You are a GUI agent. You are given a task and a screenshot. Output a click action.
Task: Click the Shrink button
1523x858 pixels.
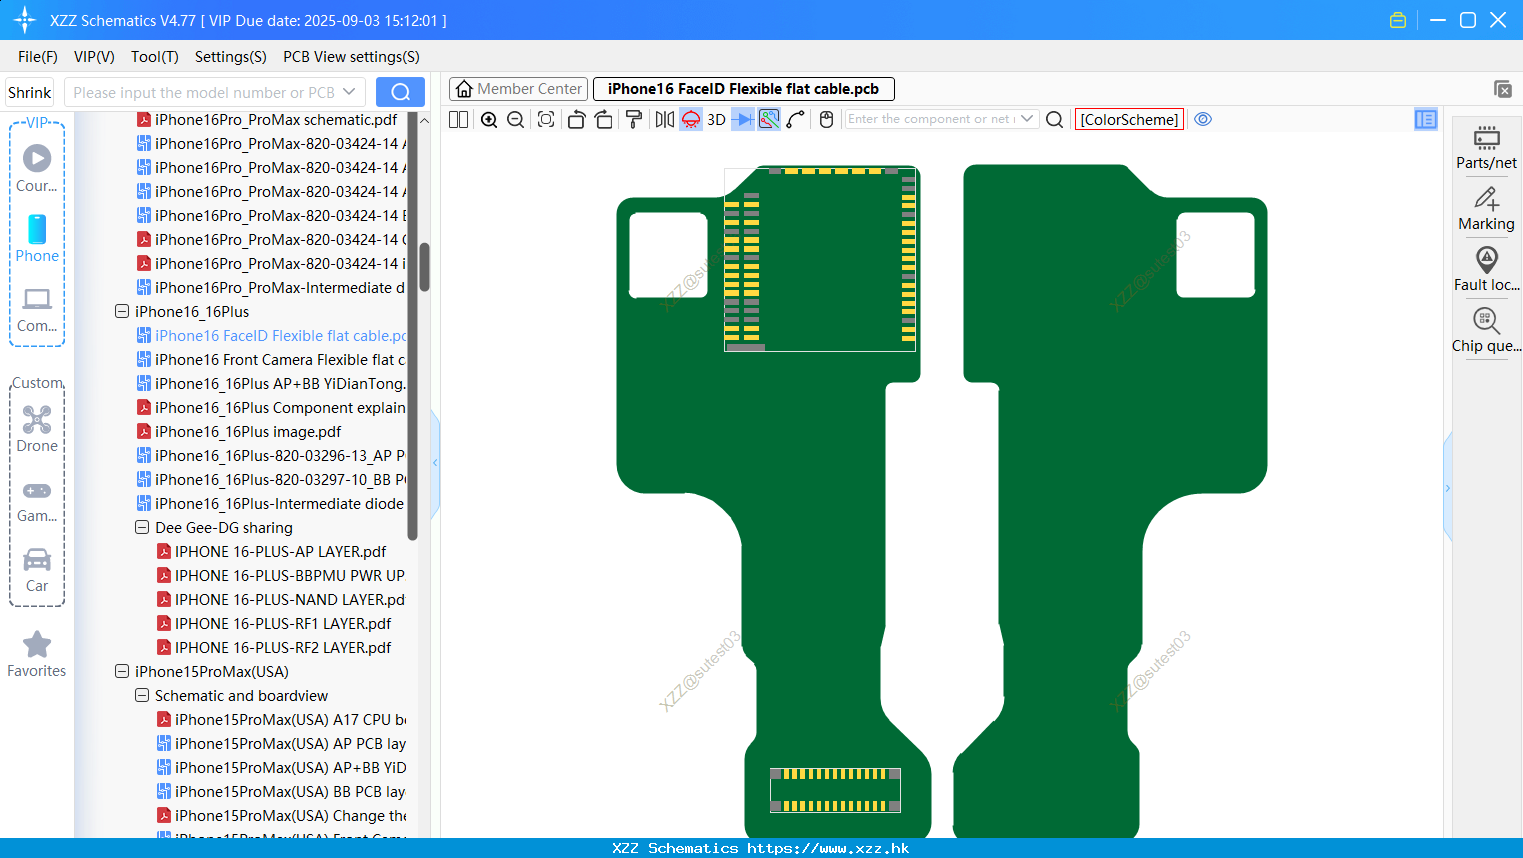pos(29,92)
